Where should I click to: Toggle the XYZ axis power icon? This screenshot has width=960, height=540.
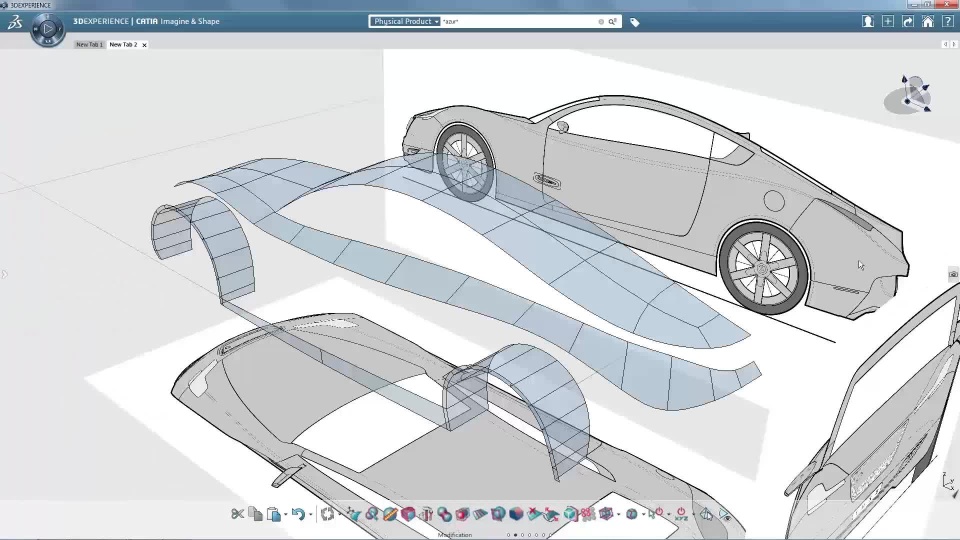pos(681,514)
